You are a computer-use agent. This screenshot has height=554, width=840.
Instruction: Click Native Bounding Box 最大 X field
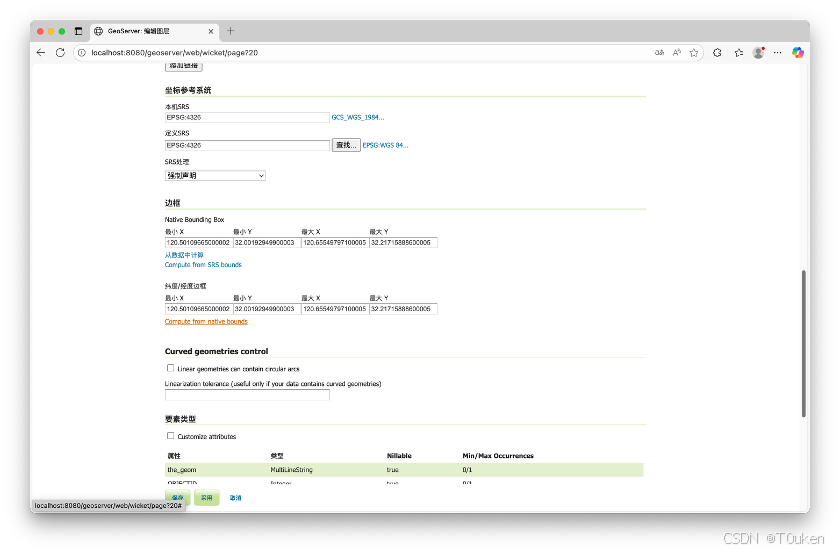(x=335, y=243)
